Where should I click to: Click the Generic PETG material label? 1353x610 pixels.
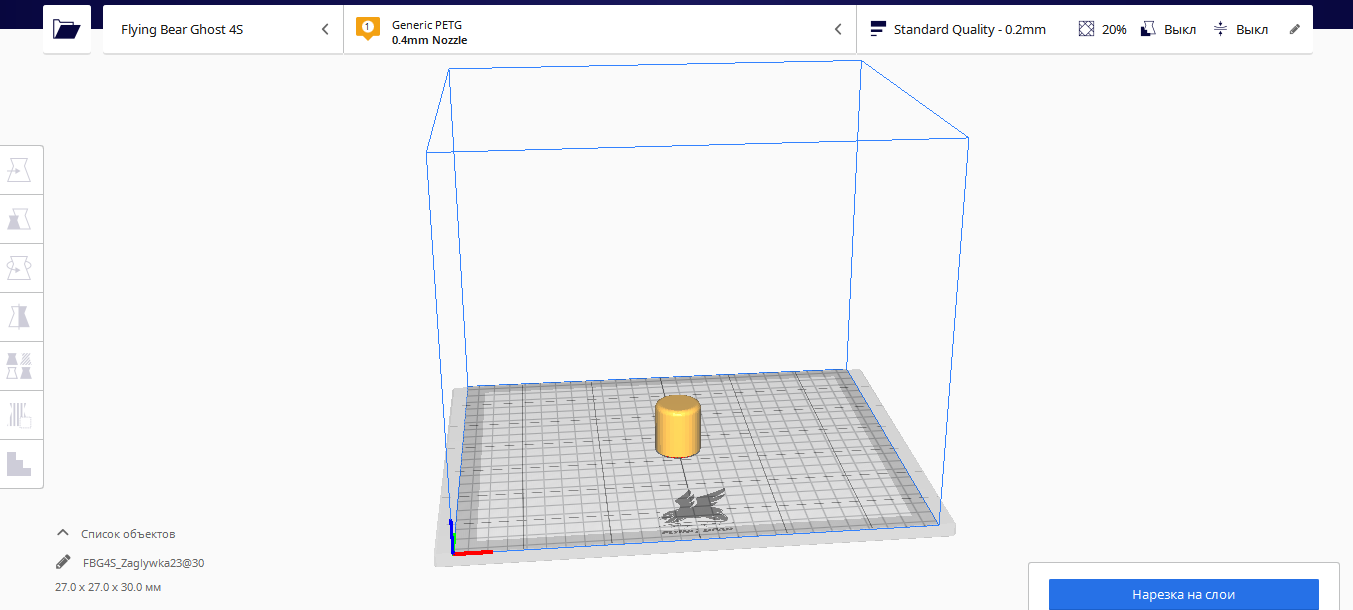pyautogui.click(x=427, y=24)
